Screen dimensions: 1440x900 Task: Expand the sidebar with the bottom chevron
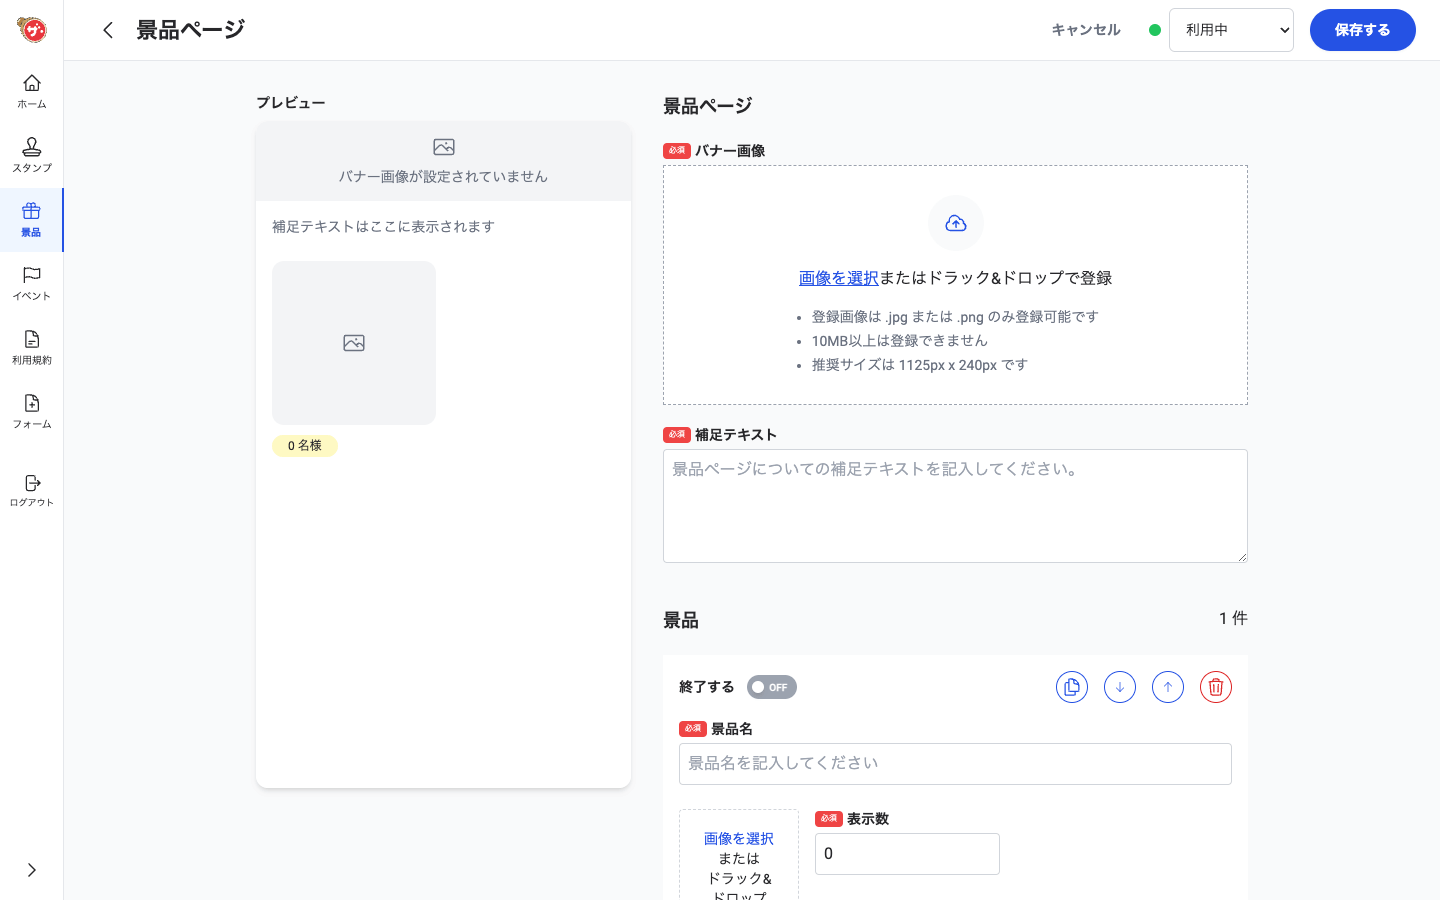pyautogui.click(x=31, y=871)
